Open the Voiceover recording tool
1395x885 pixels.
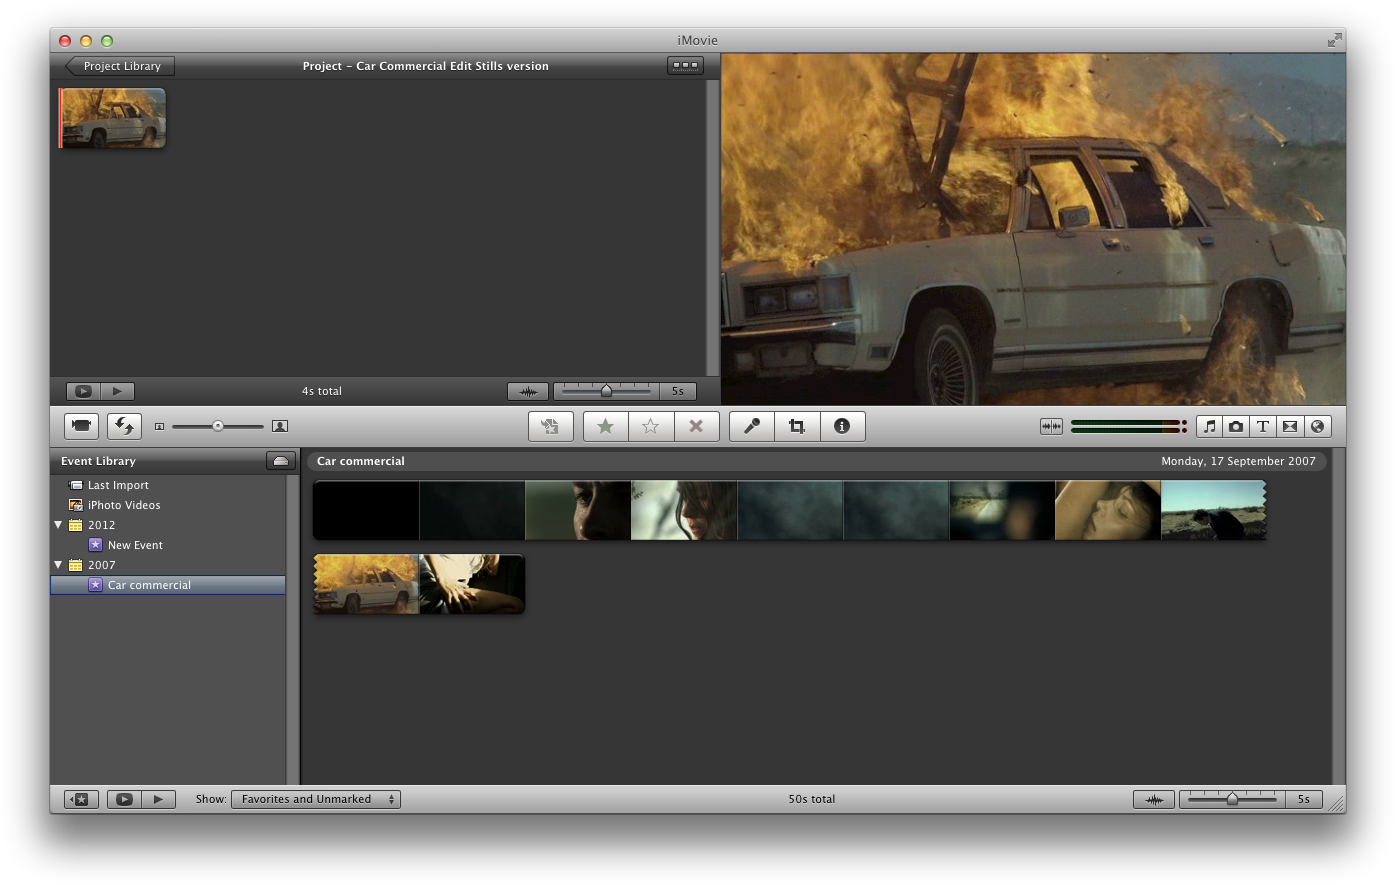click(x=751, y=426)
